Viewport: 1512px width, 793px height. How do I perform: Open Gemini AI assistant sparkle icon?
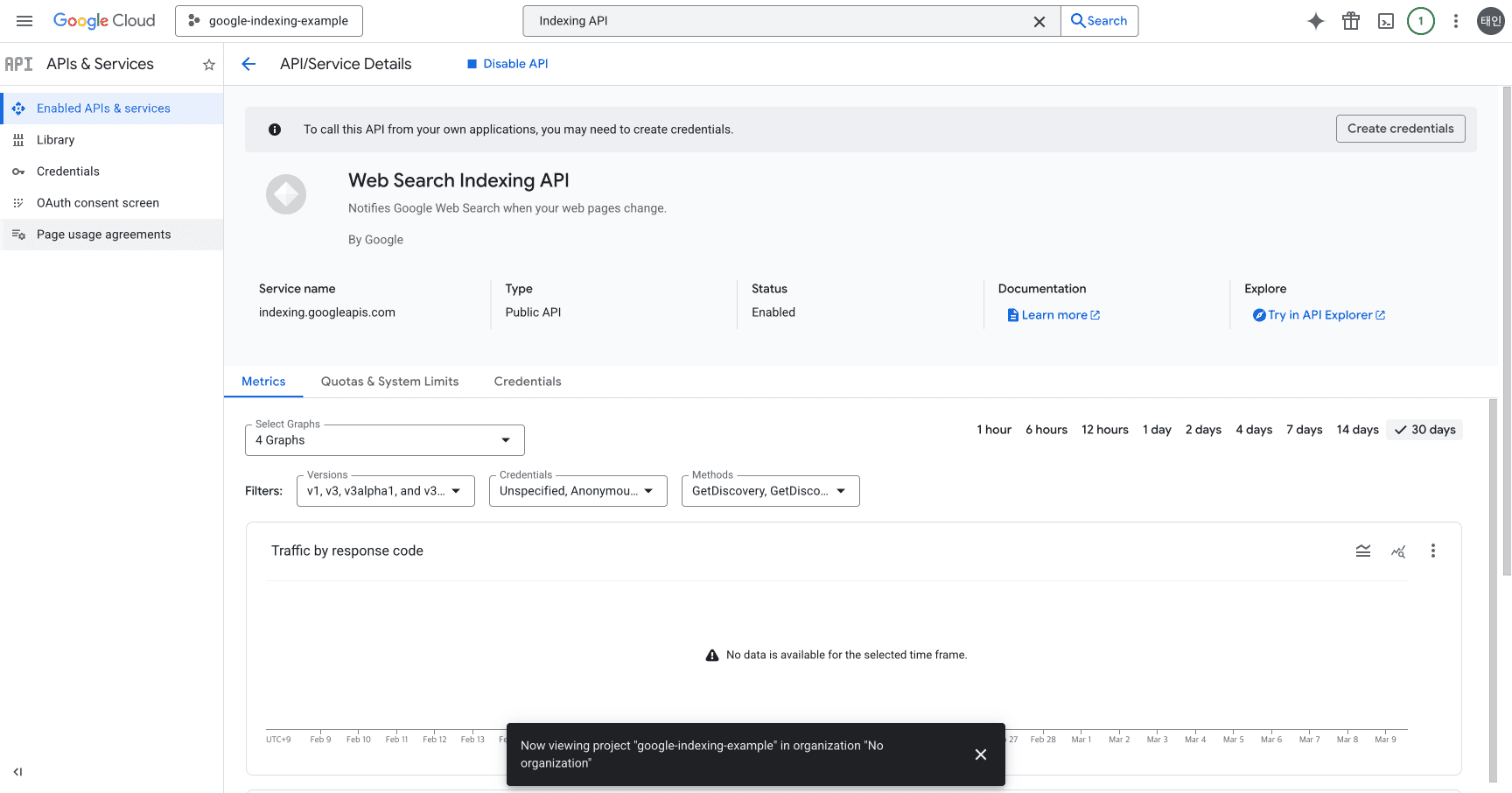tap(1316, 21)
